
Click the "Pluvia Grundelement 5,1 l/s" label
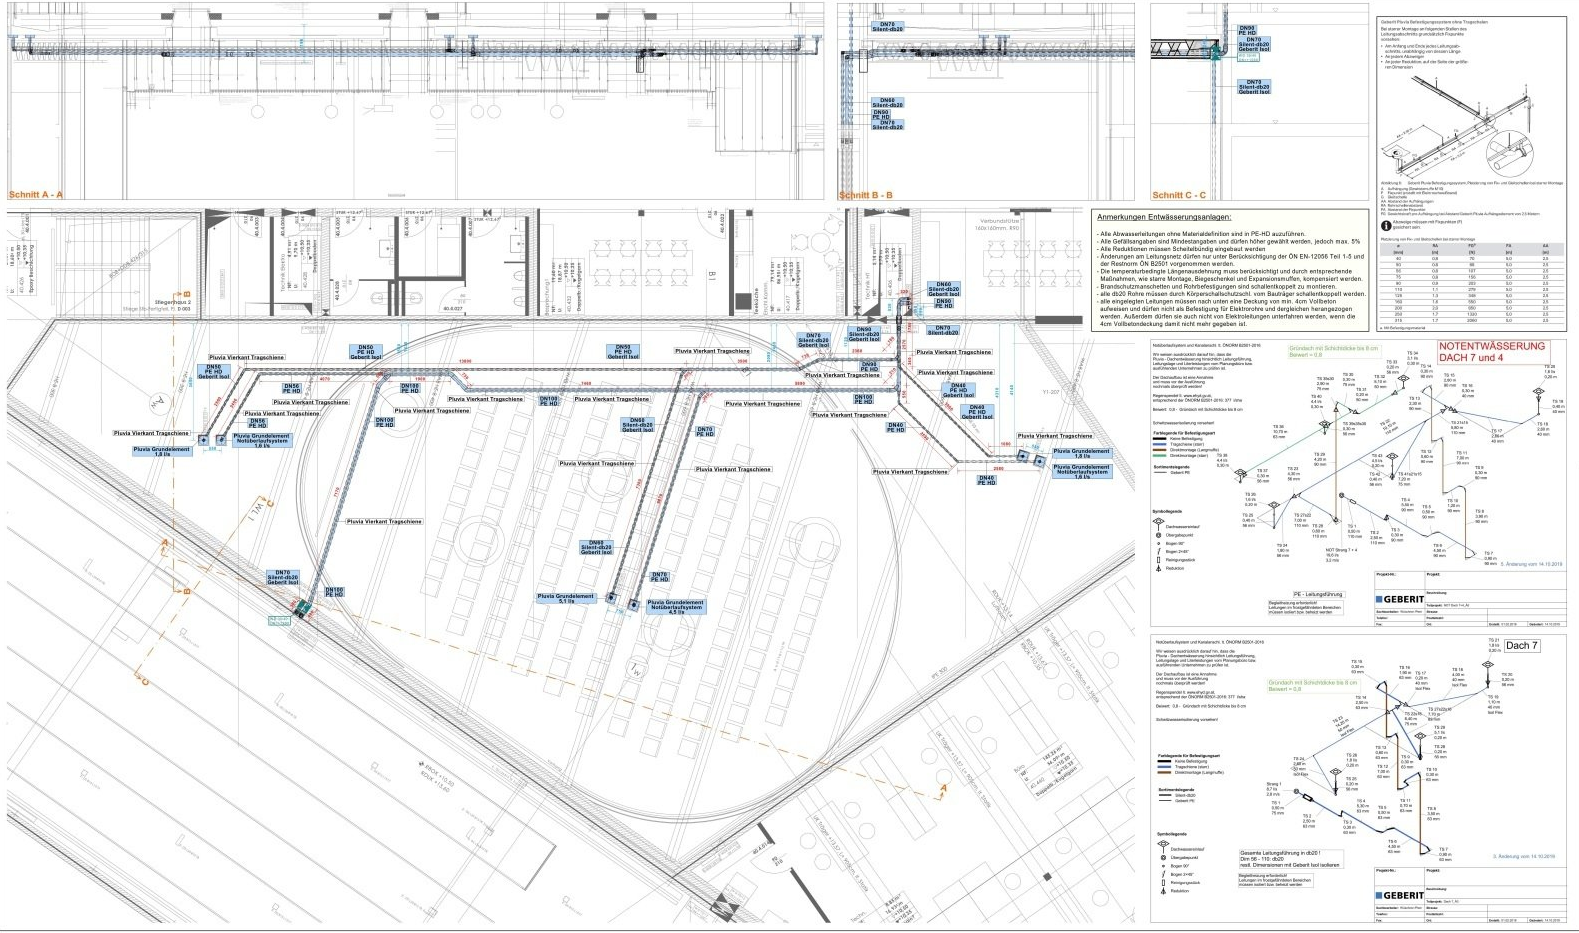point(566,599)
